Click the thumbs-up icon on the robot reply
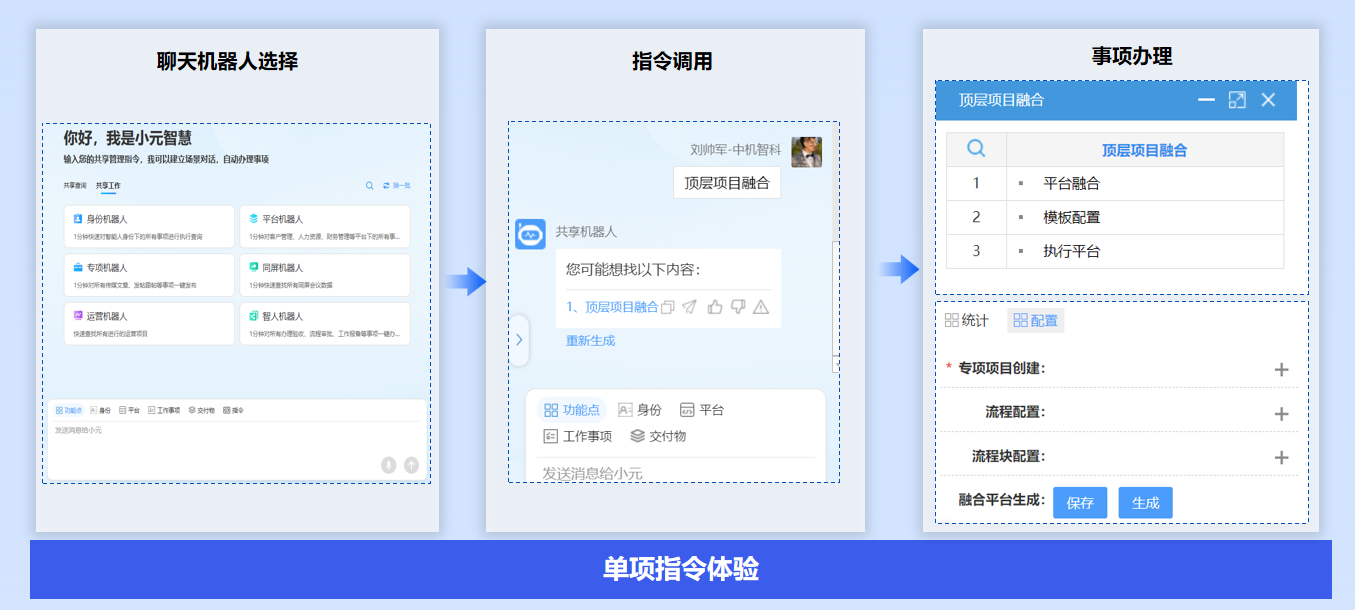The image size is (1355, 610). coord(714,307)
